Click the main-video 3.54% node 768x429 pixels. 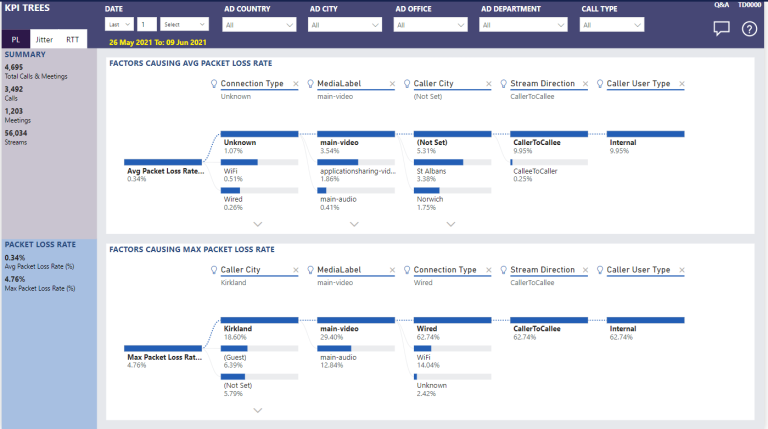coord(356,143)
